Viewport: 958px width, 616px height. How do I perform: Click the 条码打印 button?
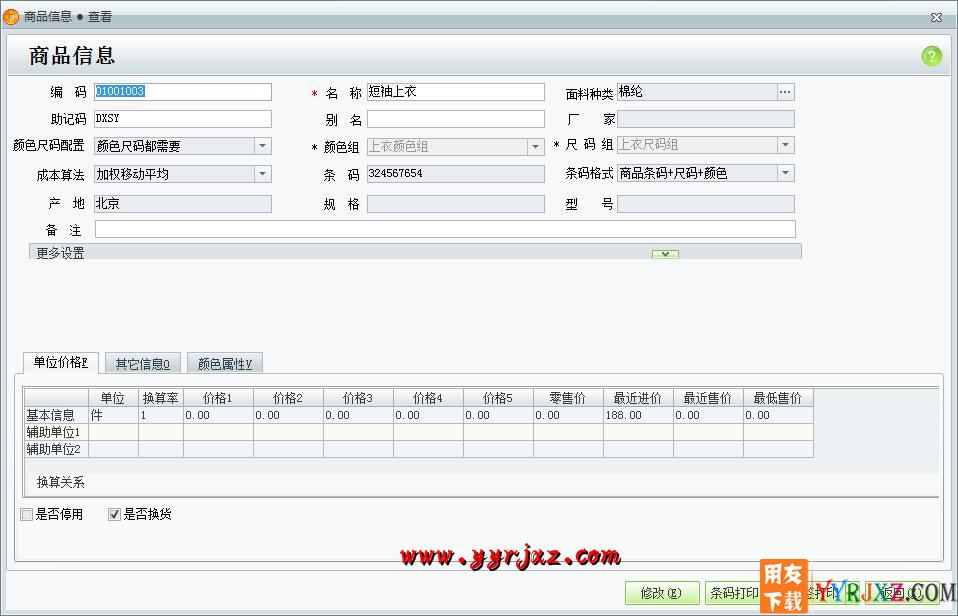(733, 593)
